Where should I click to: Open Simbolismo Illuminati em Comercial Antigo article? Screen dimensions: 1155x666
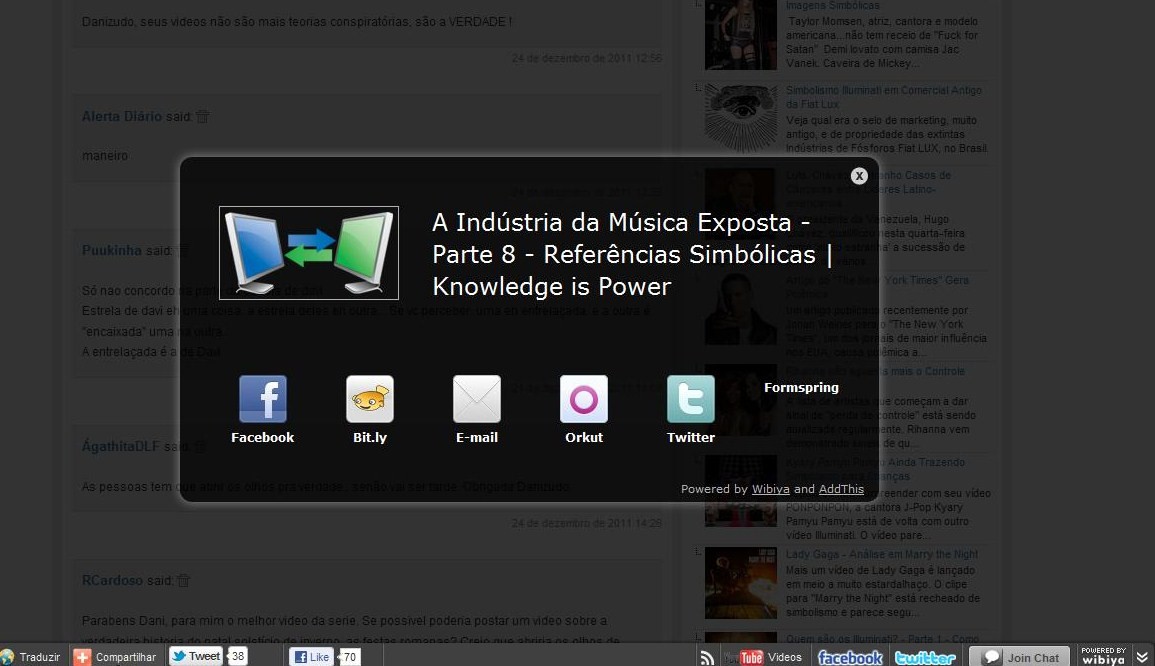coord(883,97)
